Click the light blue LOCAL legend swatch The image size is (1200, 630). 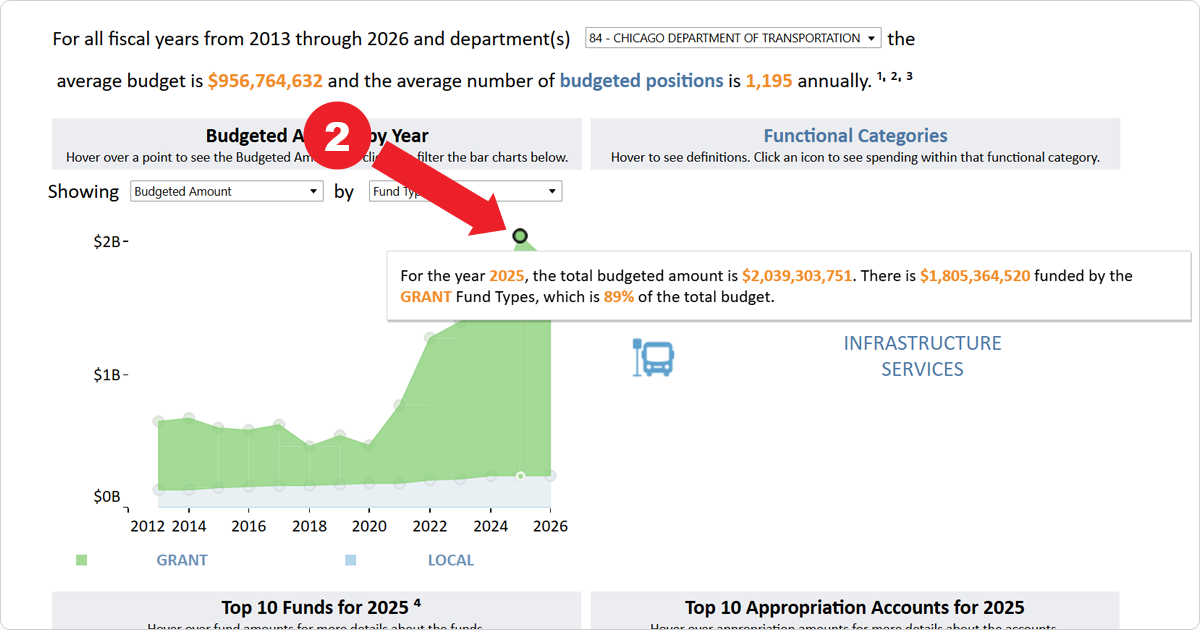point(350,560)
